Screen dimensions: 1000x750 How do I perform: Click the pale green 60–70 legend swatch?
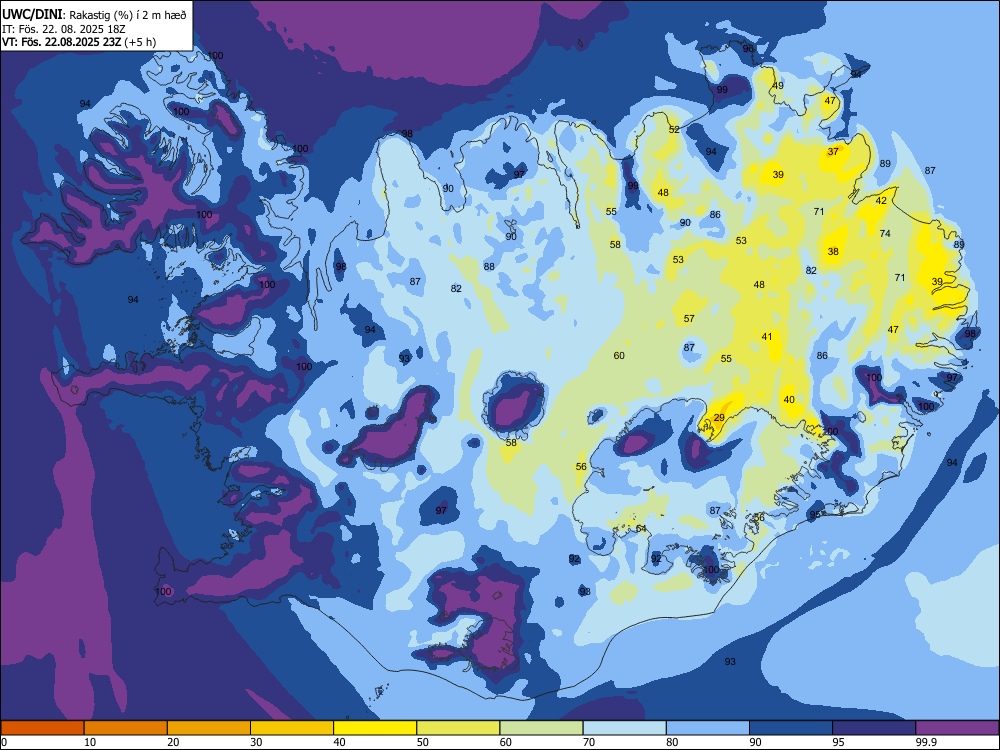pos(541,728)
